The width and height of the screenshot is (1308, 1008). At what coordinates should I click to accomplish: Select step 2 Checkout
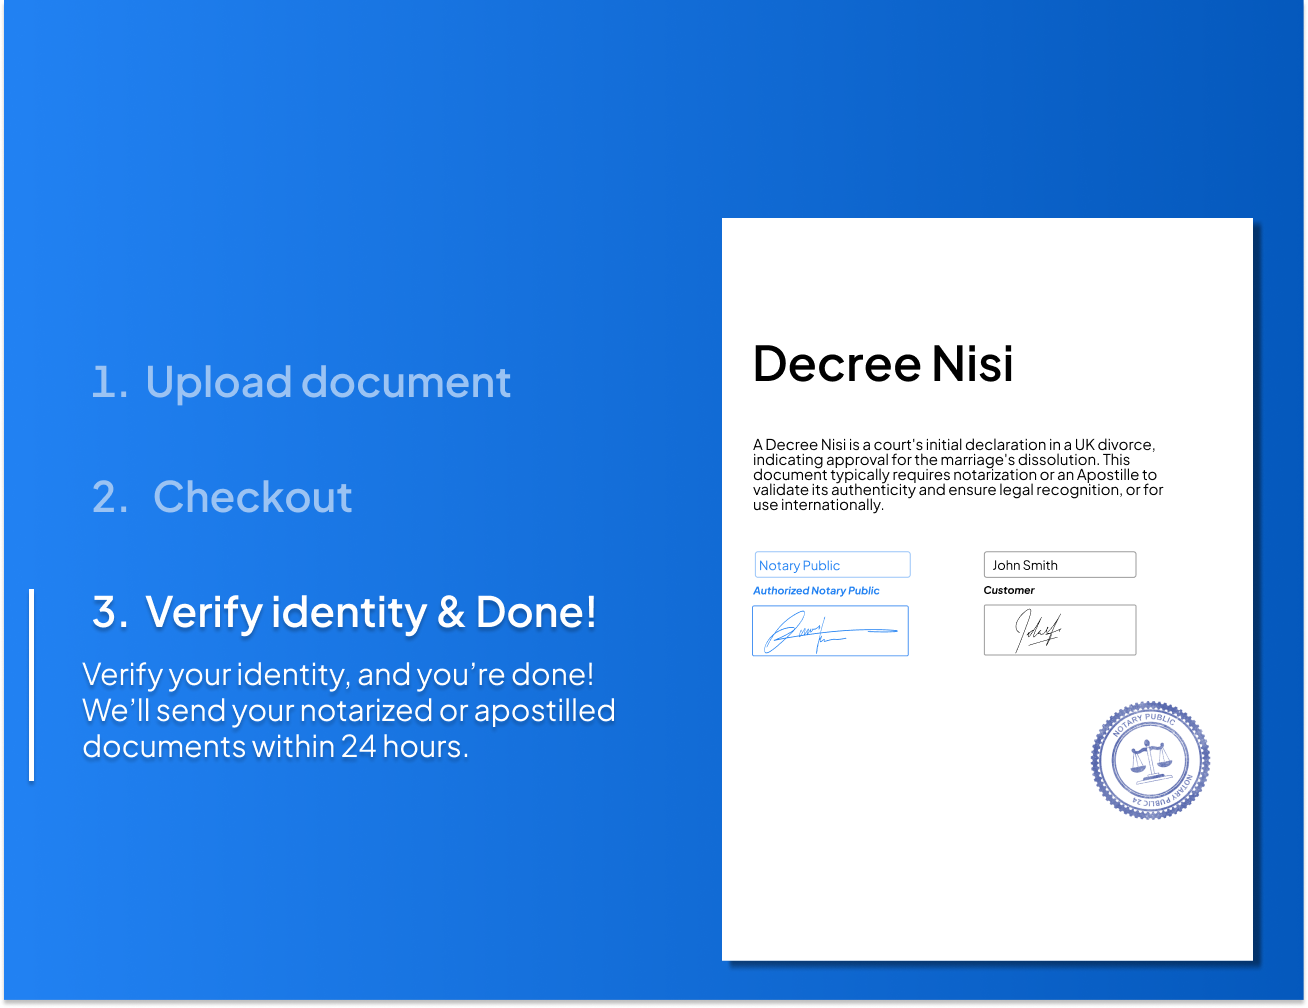221,497
